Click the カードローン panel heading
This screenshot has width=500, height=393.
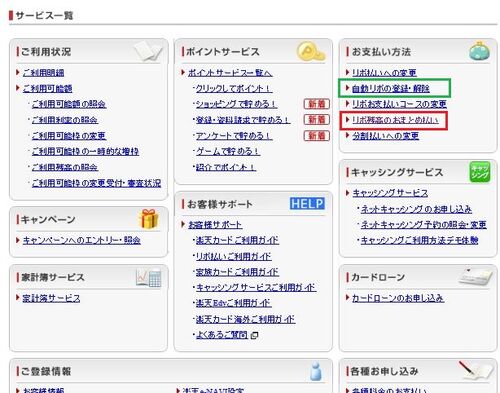(x=378, y=277)
